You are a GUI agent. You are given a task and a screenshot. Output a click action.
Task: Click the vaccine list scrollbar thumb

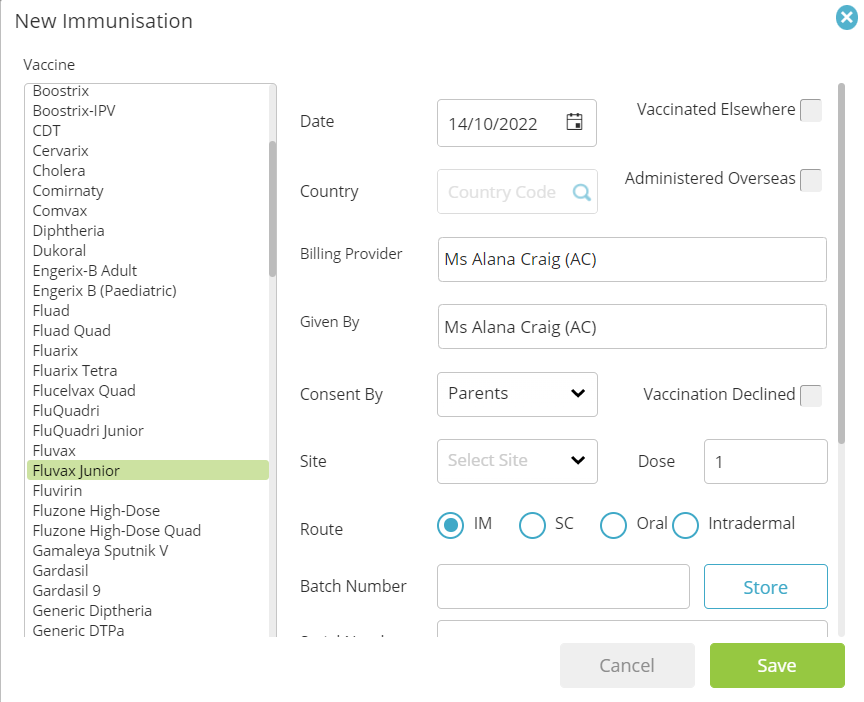tap(272, 209)
